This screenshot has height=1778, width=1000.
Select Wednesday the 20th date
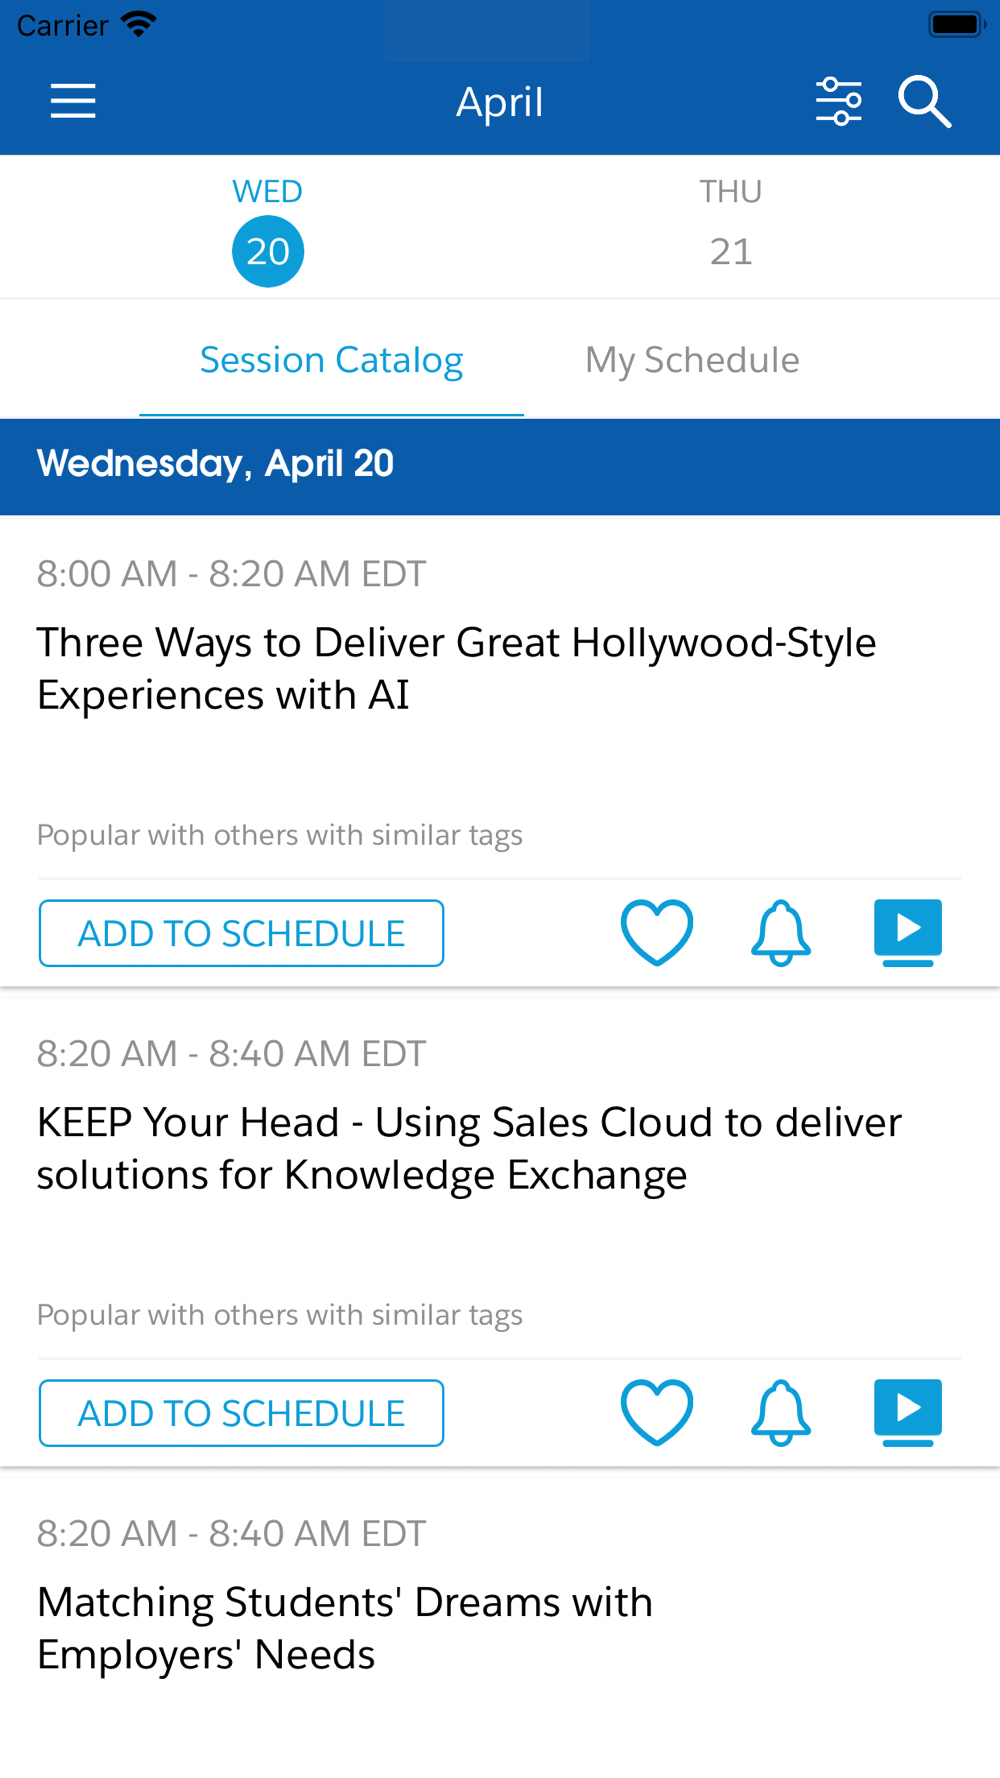268,250
